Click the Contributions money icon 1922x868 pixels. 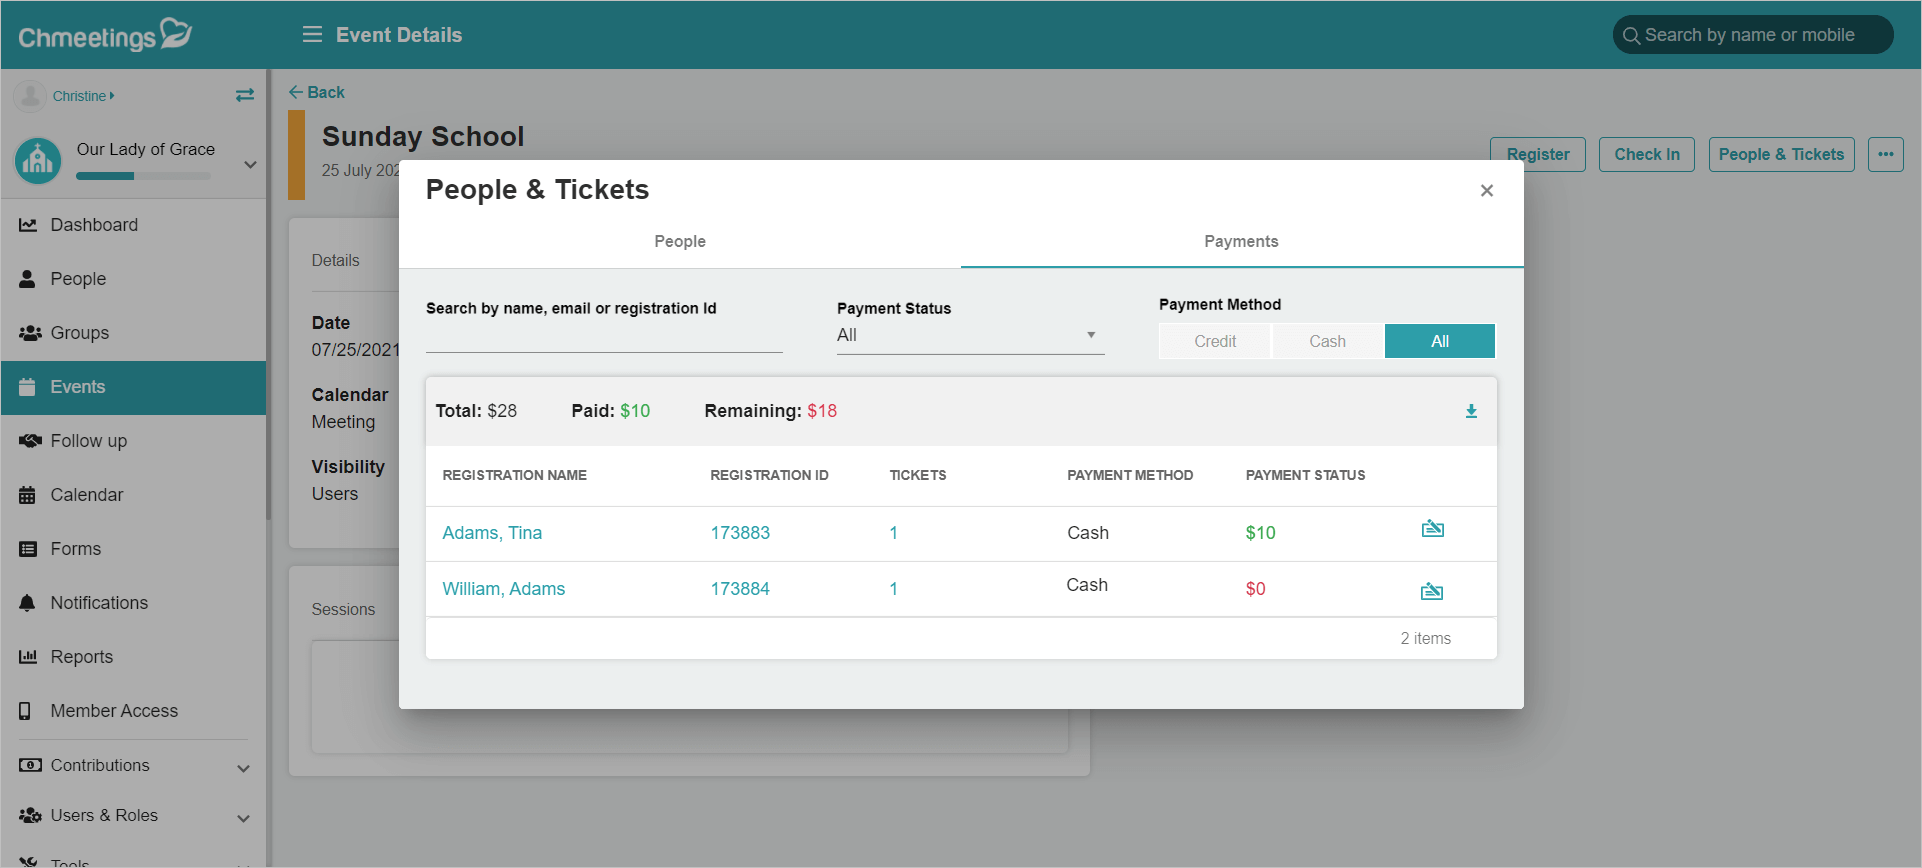[30, 765]
